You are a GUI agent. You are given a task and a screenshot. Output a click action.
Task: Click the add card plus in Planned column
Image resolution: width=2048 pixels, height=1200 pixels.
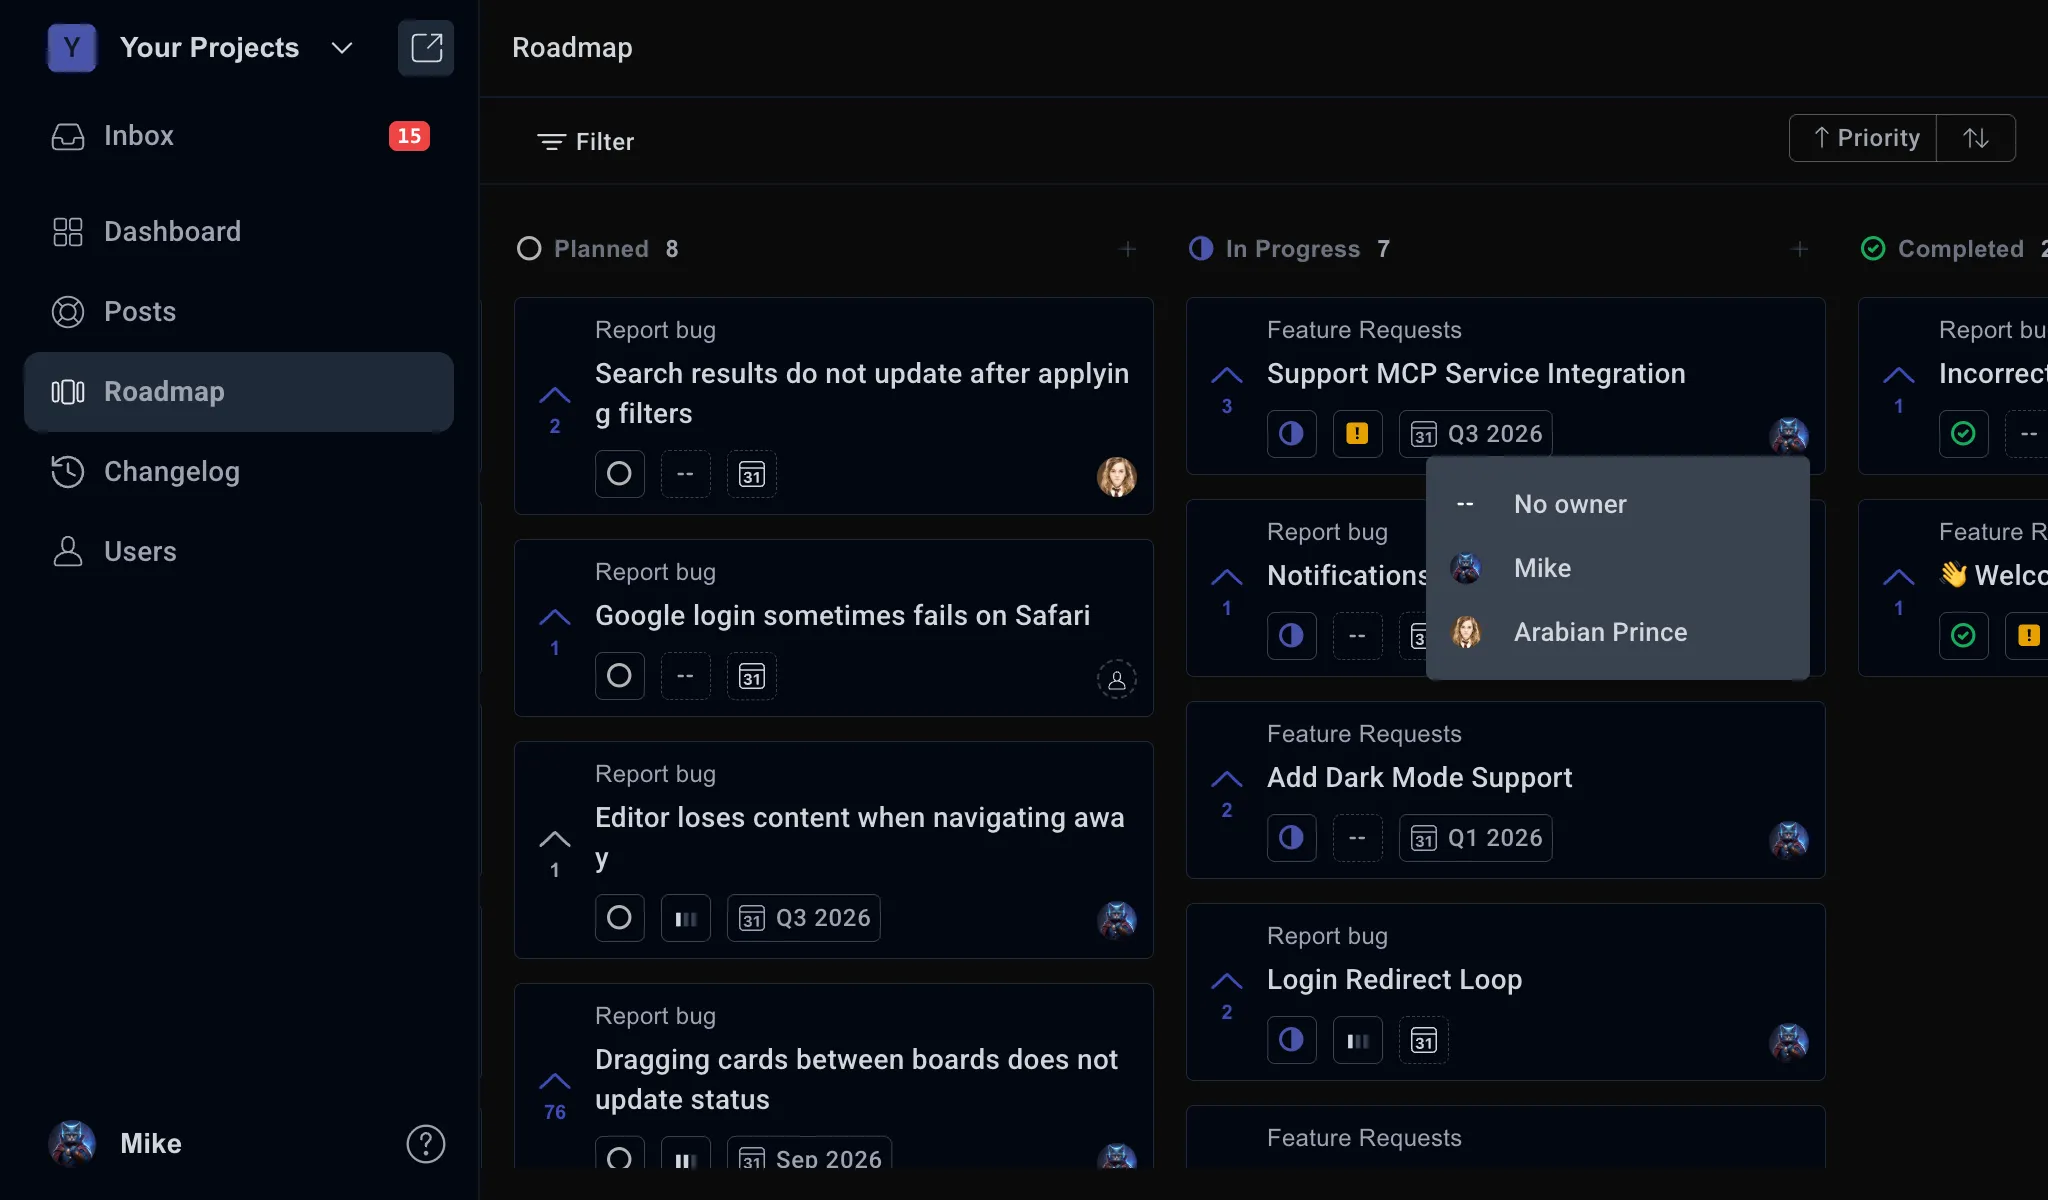1128,249
